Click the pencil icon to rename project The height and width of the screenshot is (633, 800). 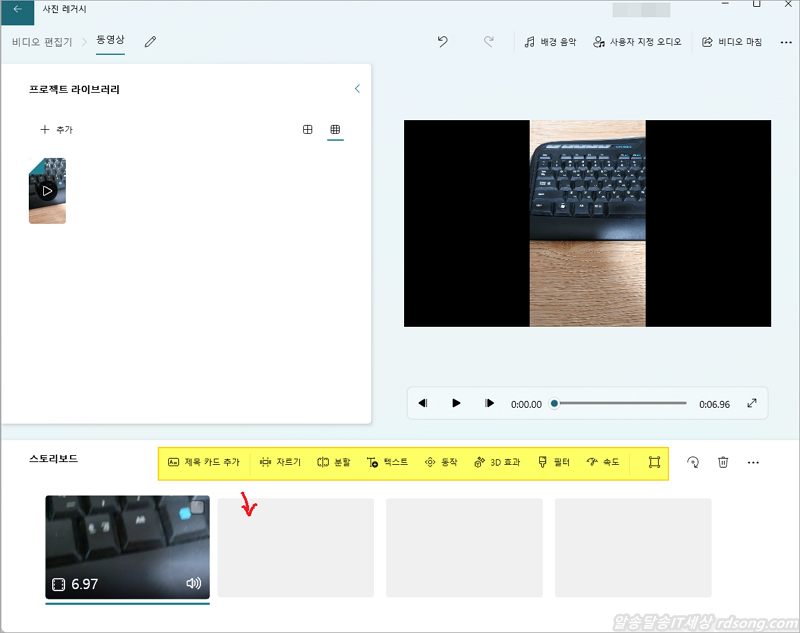150,42
